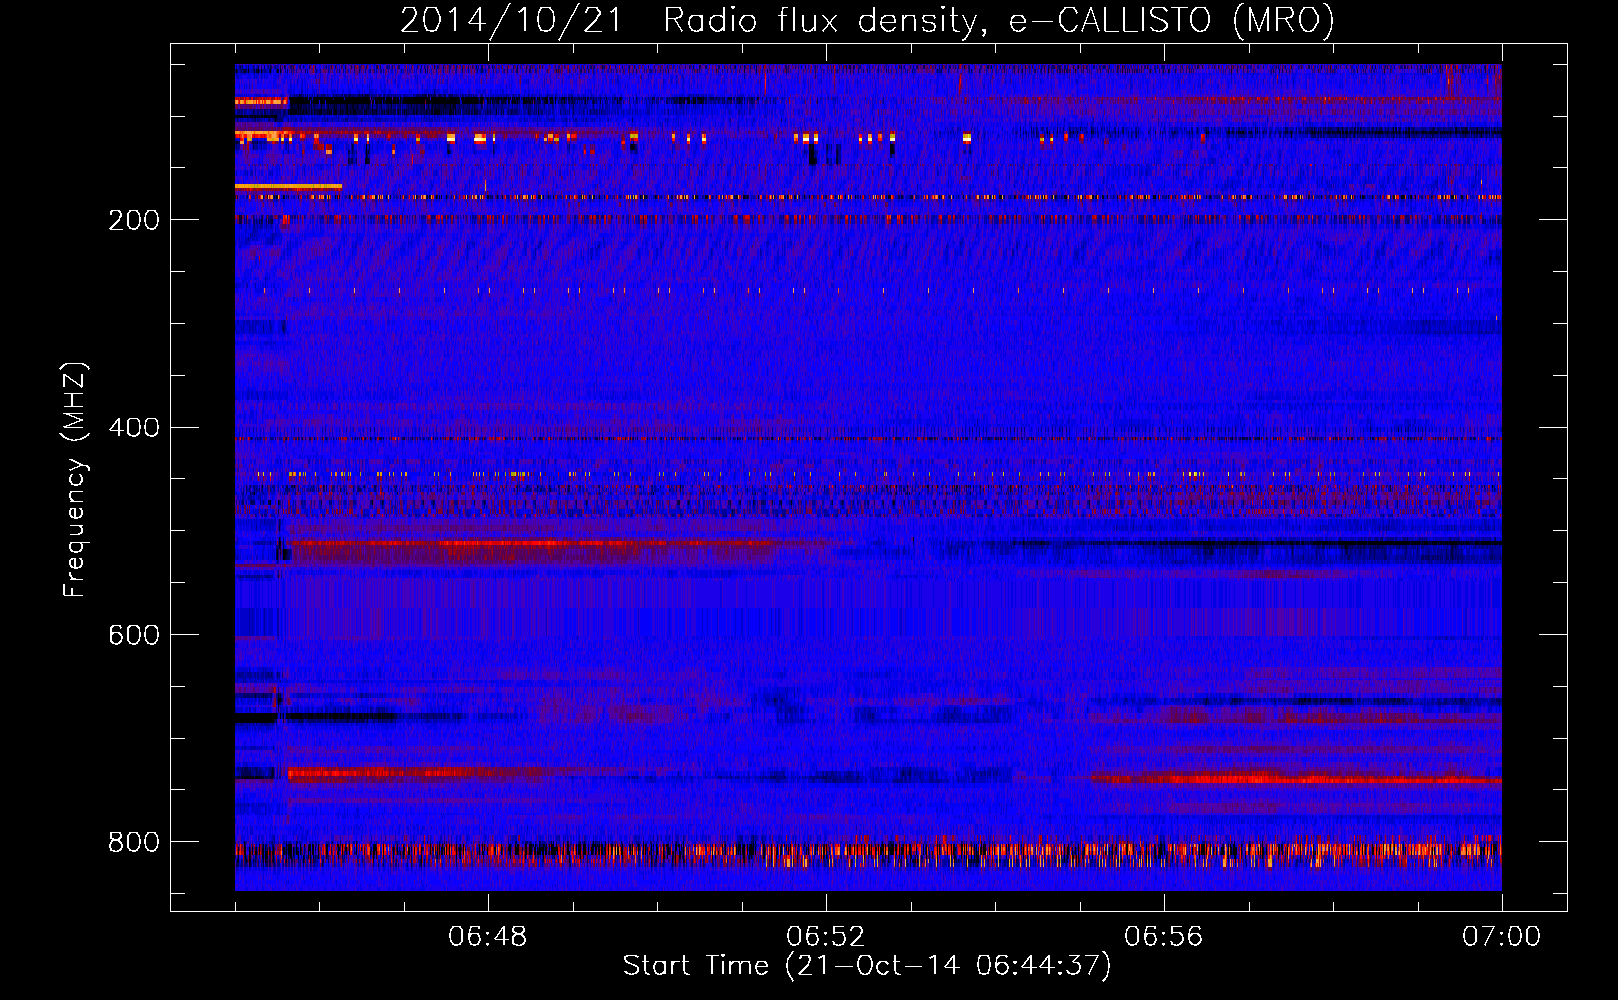Click the 06:52 time tick label
The height and width of the screenshot is (1000, 1618).
(826, 937)
